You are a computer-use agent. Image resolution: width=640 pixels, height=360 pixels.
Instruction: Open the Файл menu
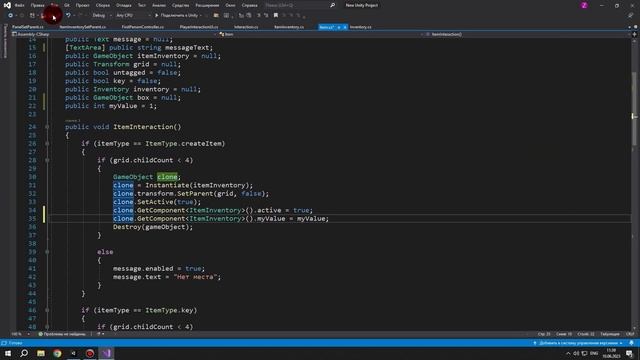[x=19, y=5]
